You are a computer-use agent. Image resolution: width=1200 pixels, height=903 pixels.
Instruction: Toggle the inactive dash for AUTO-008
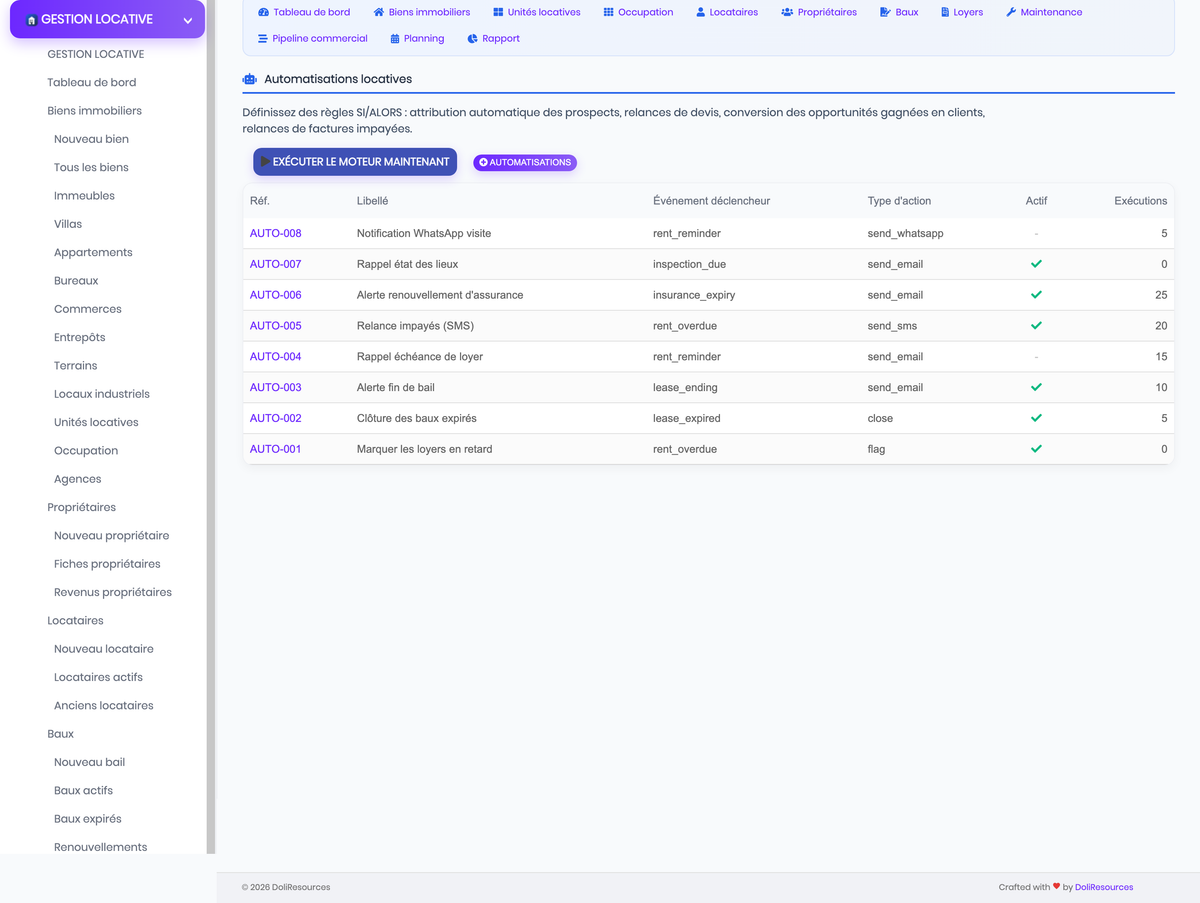click(x=1036, y=233)
